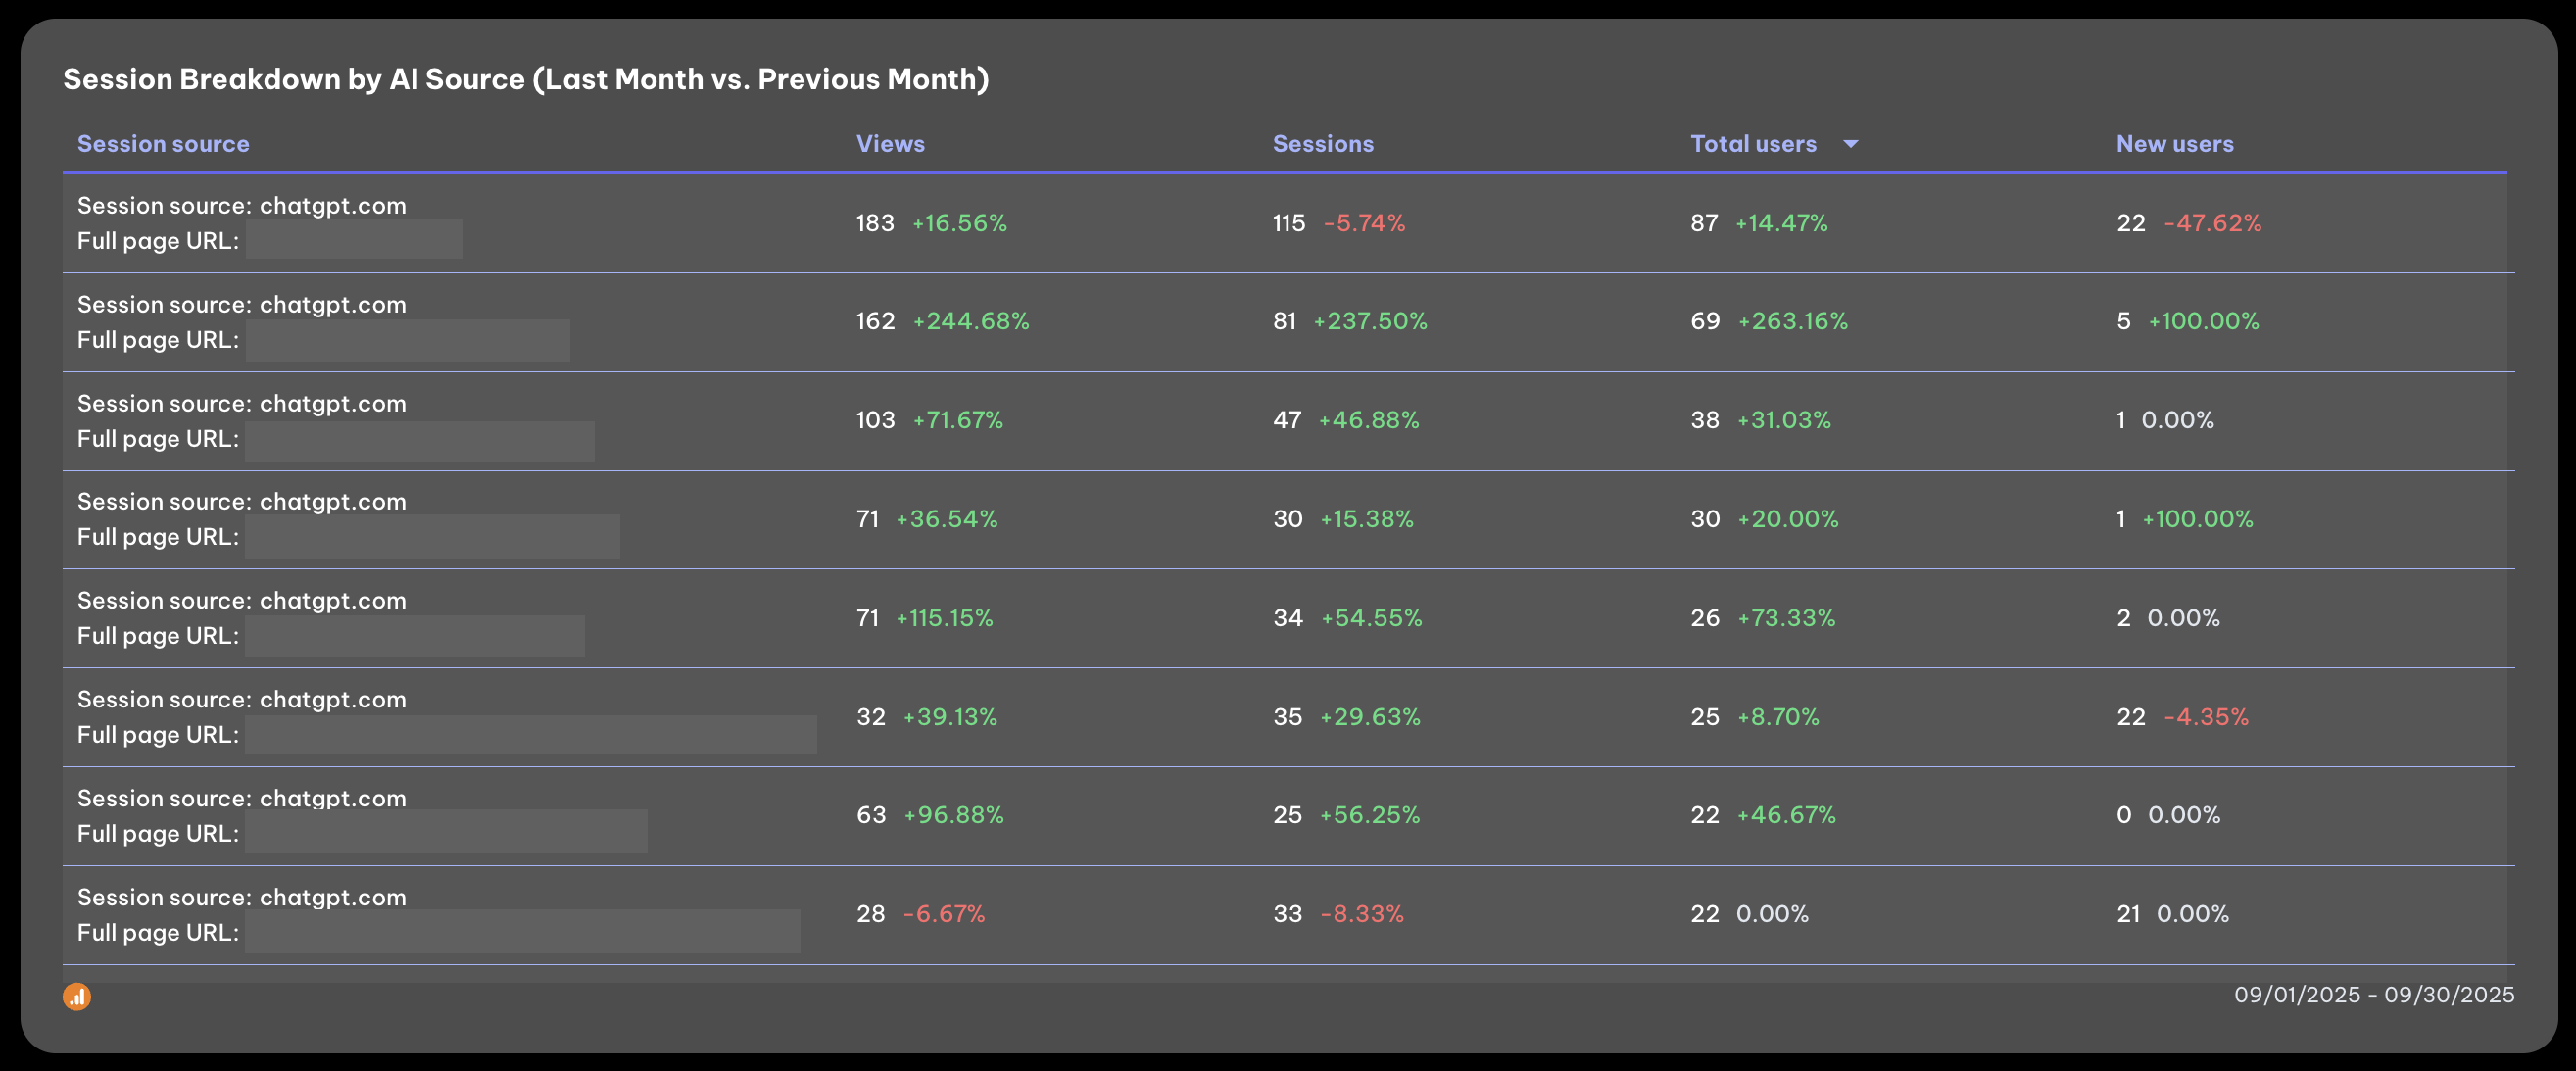Sort the table by Session source column
Screen dimensions: 2576x1071
tap(163, 143)
